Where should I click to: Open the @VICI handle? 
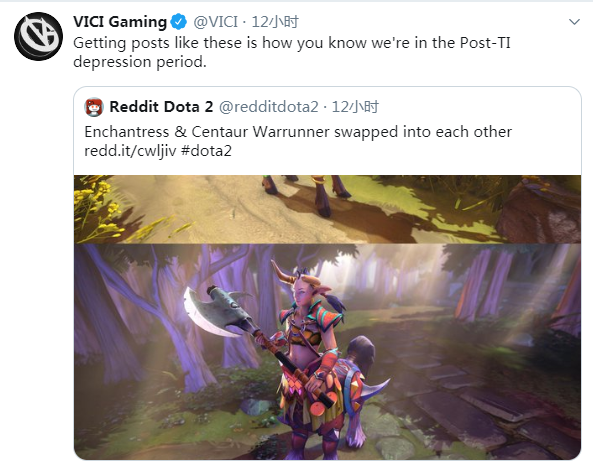pyautogui.click(x=216, y=22)
